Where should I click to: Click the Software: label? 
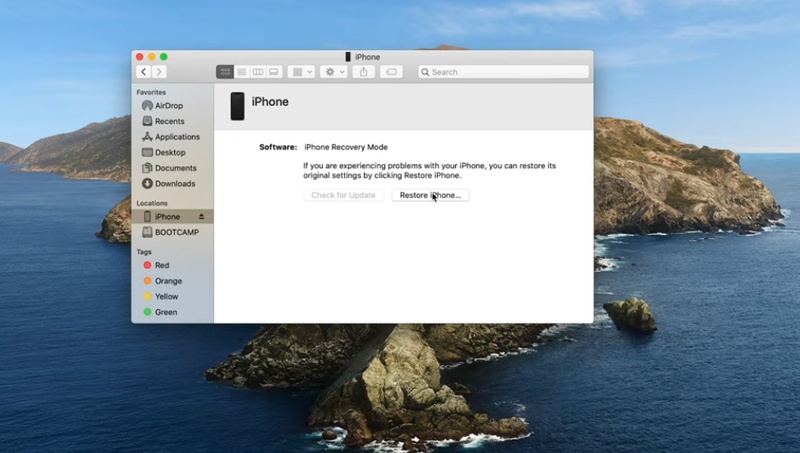(x=278, y=147)
